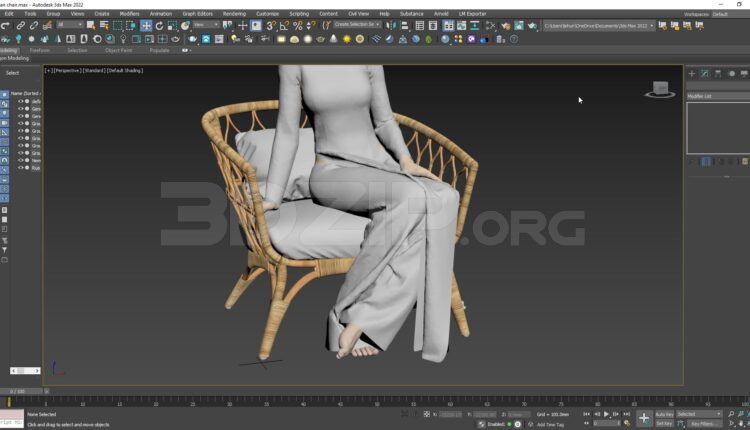Toggle visibility eye of last scene object
750x430 pixels.
click(21, 168)
